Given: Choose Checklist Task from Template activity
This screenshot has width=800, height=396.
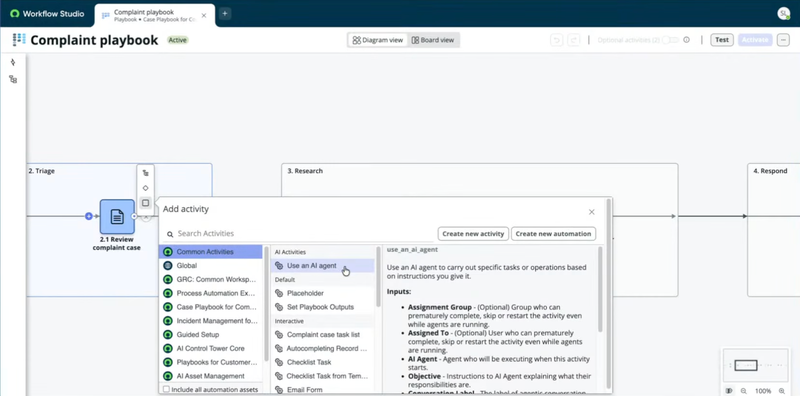Looking at the screenshot, I should pos(322,376).
